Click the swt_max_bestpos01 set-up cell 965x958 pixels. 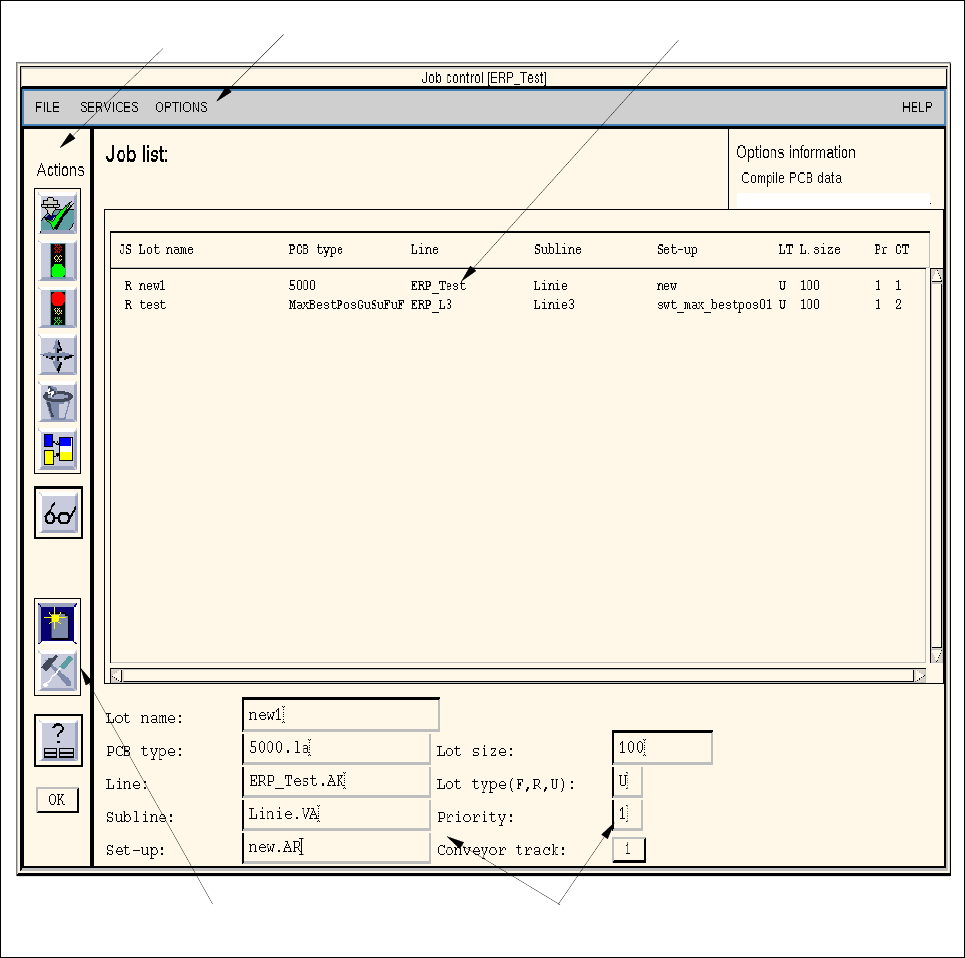pyautogui.click(x=714, y=305)
